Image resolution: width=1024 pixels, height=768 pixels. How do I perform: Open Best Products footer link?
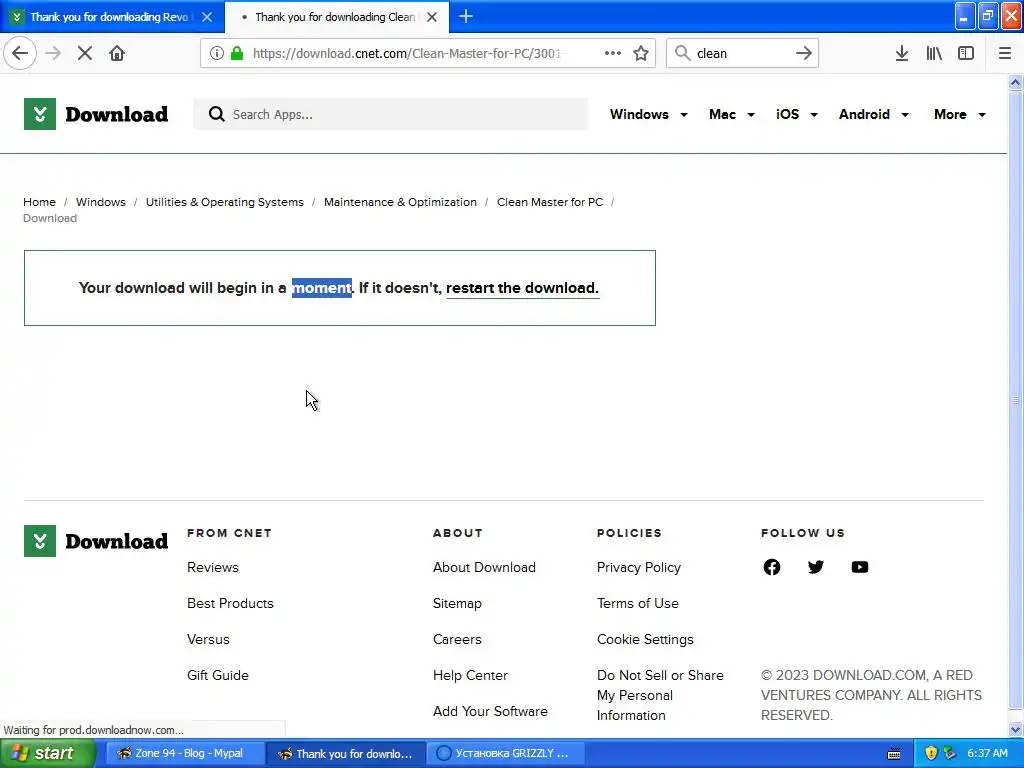(230, 603)
